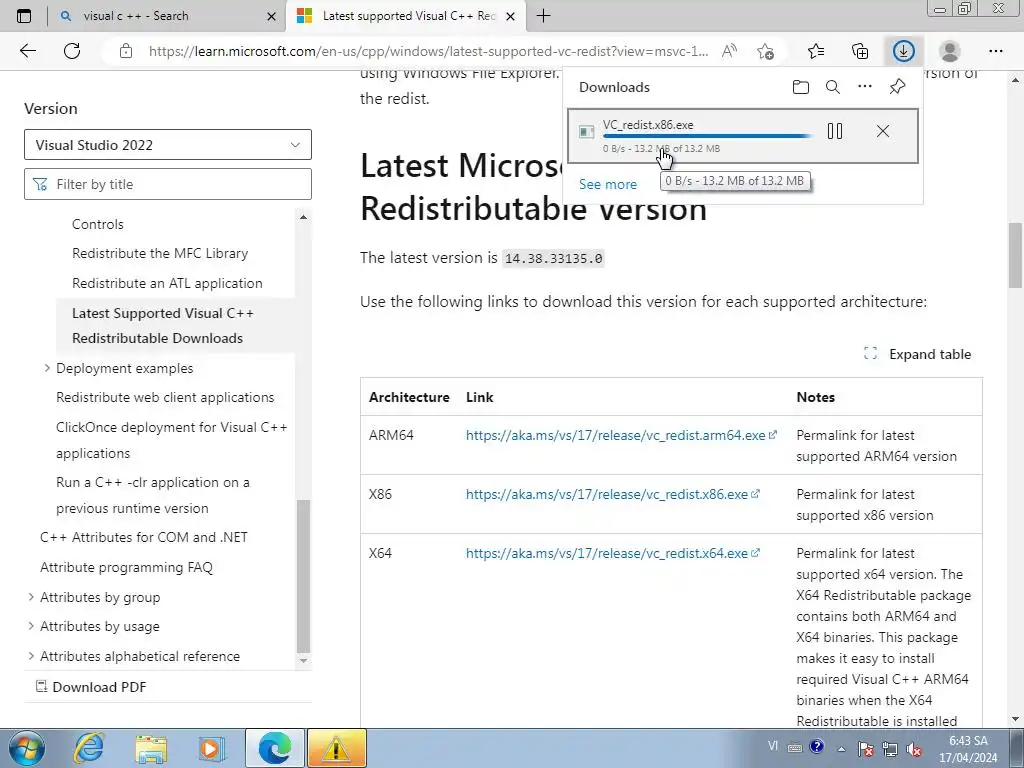
Task: Click the page vertical scrollbar thumb
Action: [1015, 255]
